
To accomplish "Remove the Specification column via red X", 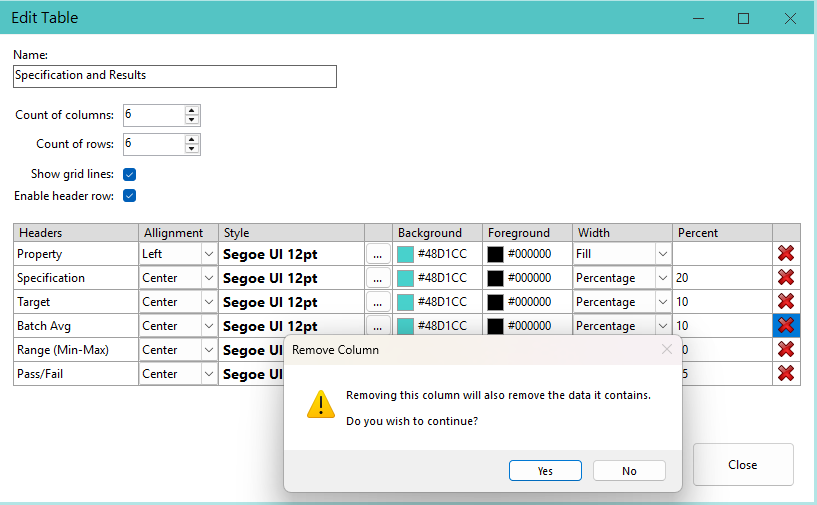I will 786,278.
